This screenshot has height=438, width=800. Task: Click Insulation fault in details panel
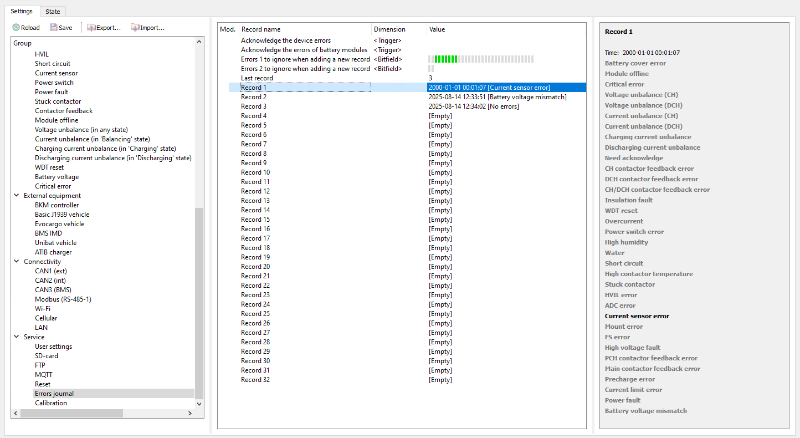click(x=629, y=200)
